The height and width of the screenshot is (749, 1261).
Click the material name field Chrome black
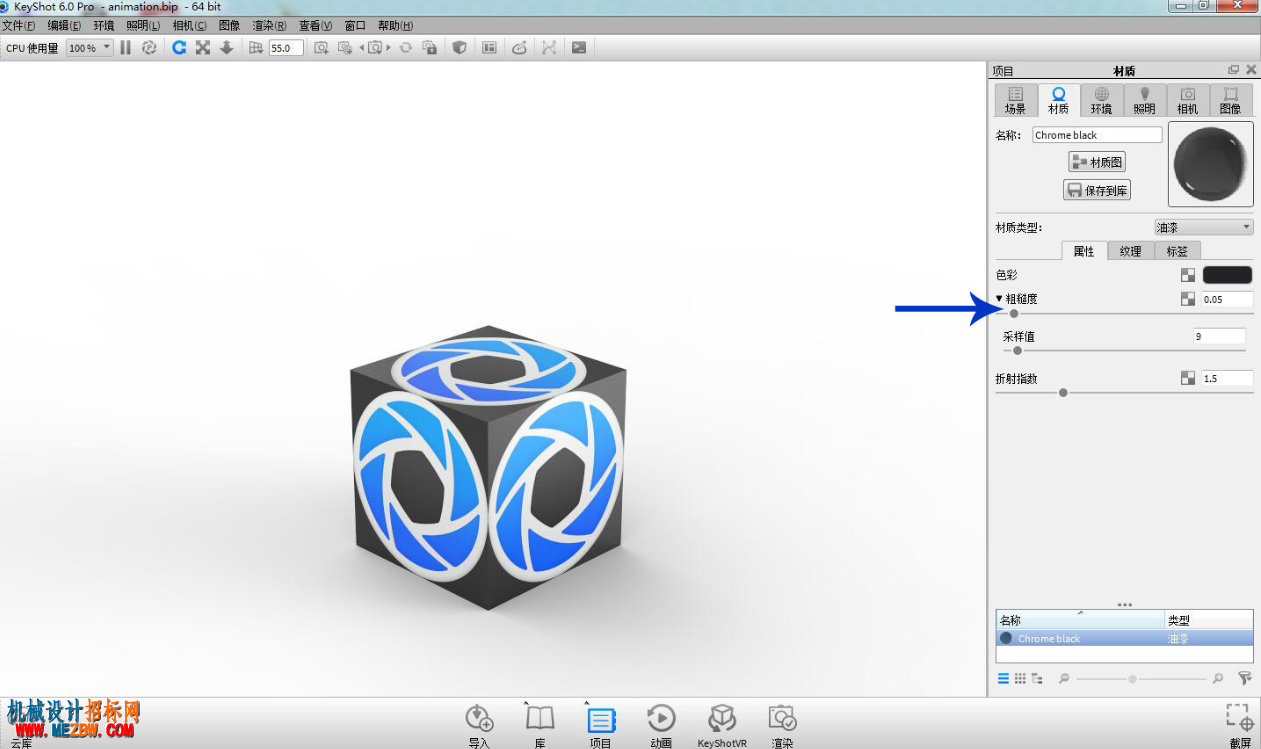point(1097,135)
